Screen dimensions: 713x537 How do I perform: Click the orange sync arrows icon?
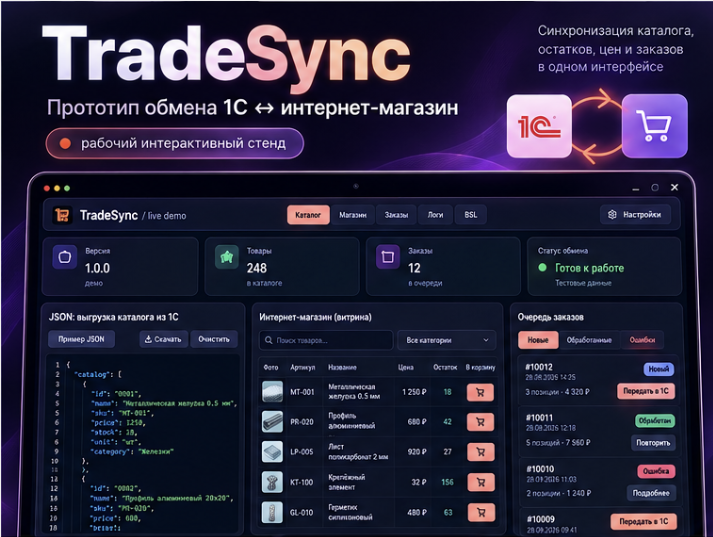coord(596,126)
